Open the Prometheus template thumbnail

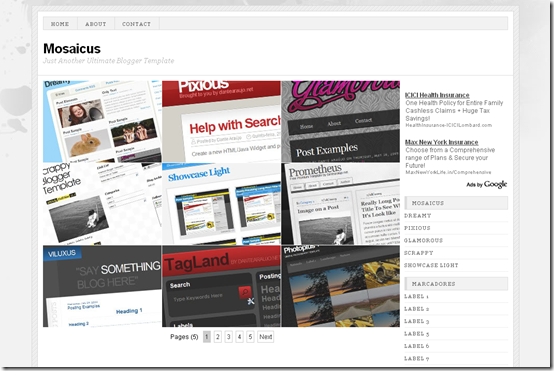[341, 204]
